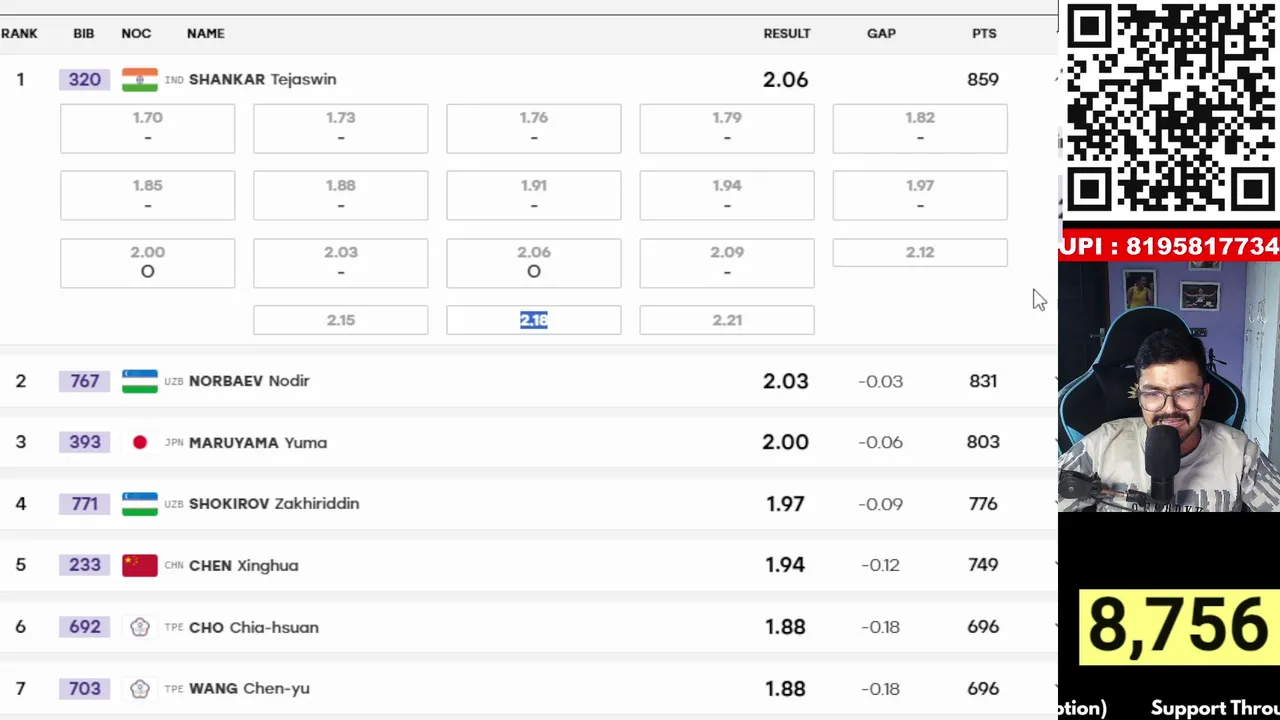Click the Uzbekistan flag next to Norbaev Nodir

pyautogui.click(x=140, y=381)
